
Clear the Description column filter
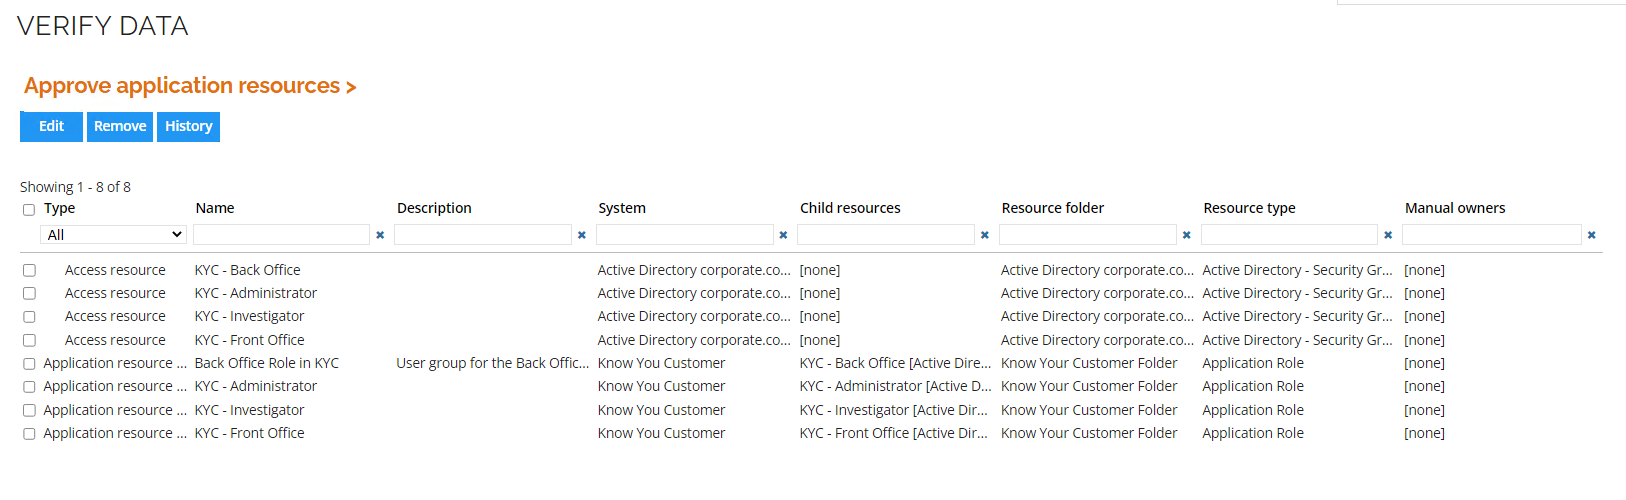click(581, 235)
